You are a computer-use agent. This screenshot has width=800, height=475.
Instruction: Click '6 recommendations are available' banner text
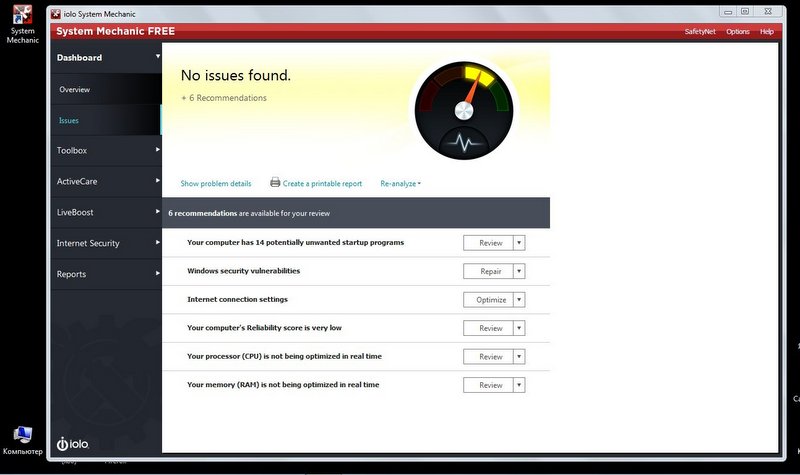pos(249,213)
